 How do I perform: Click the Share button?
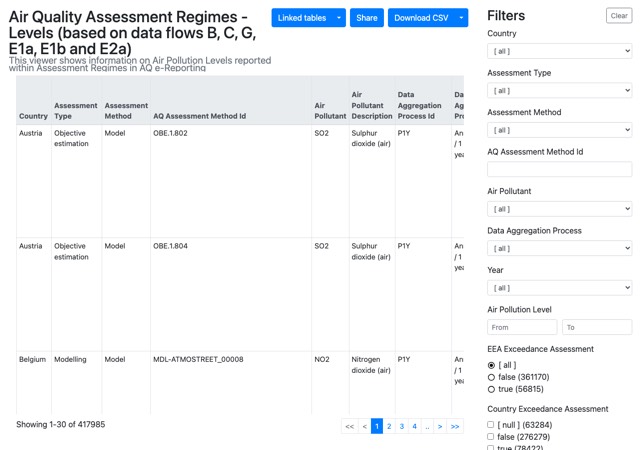coord(367,18)
